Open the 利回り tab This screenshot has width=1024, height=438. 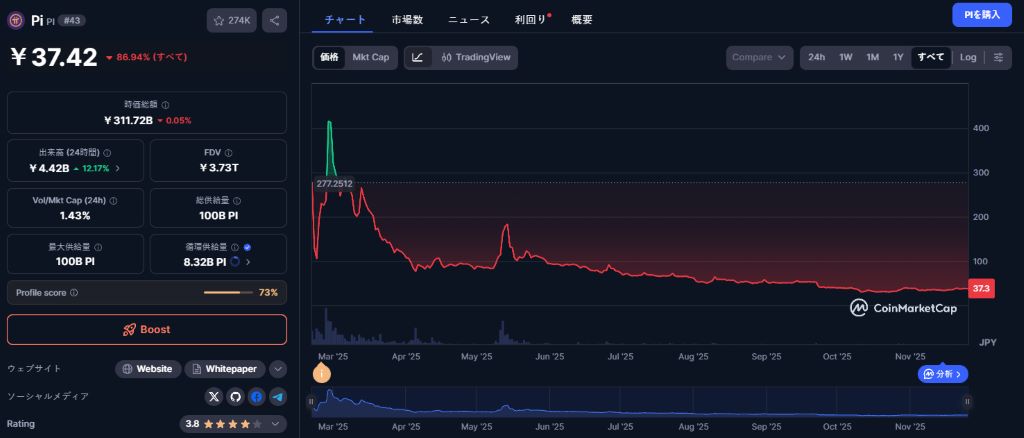pyautogui.click(x=530, y=20)
